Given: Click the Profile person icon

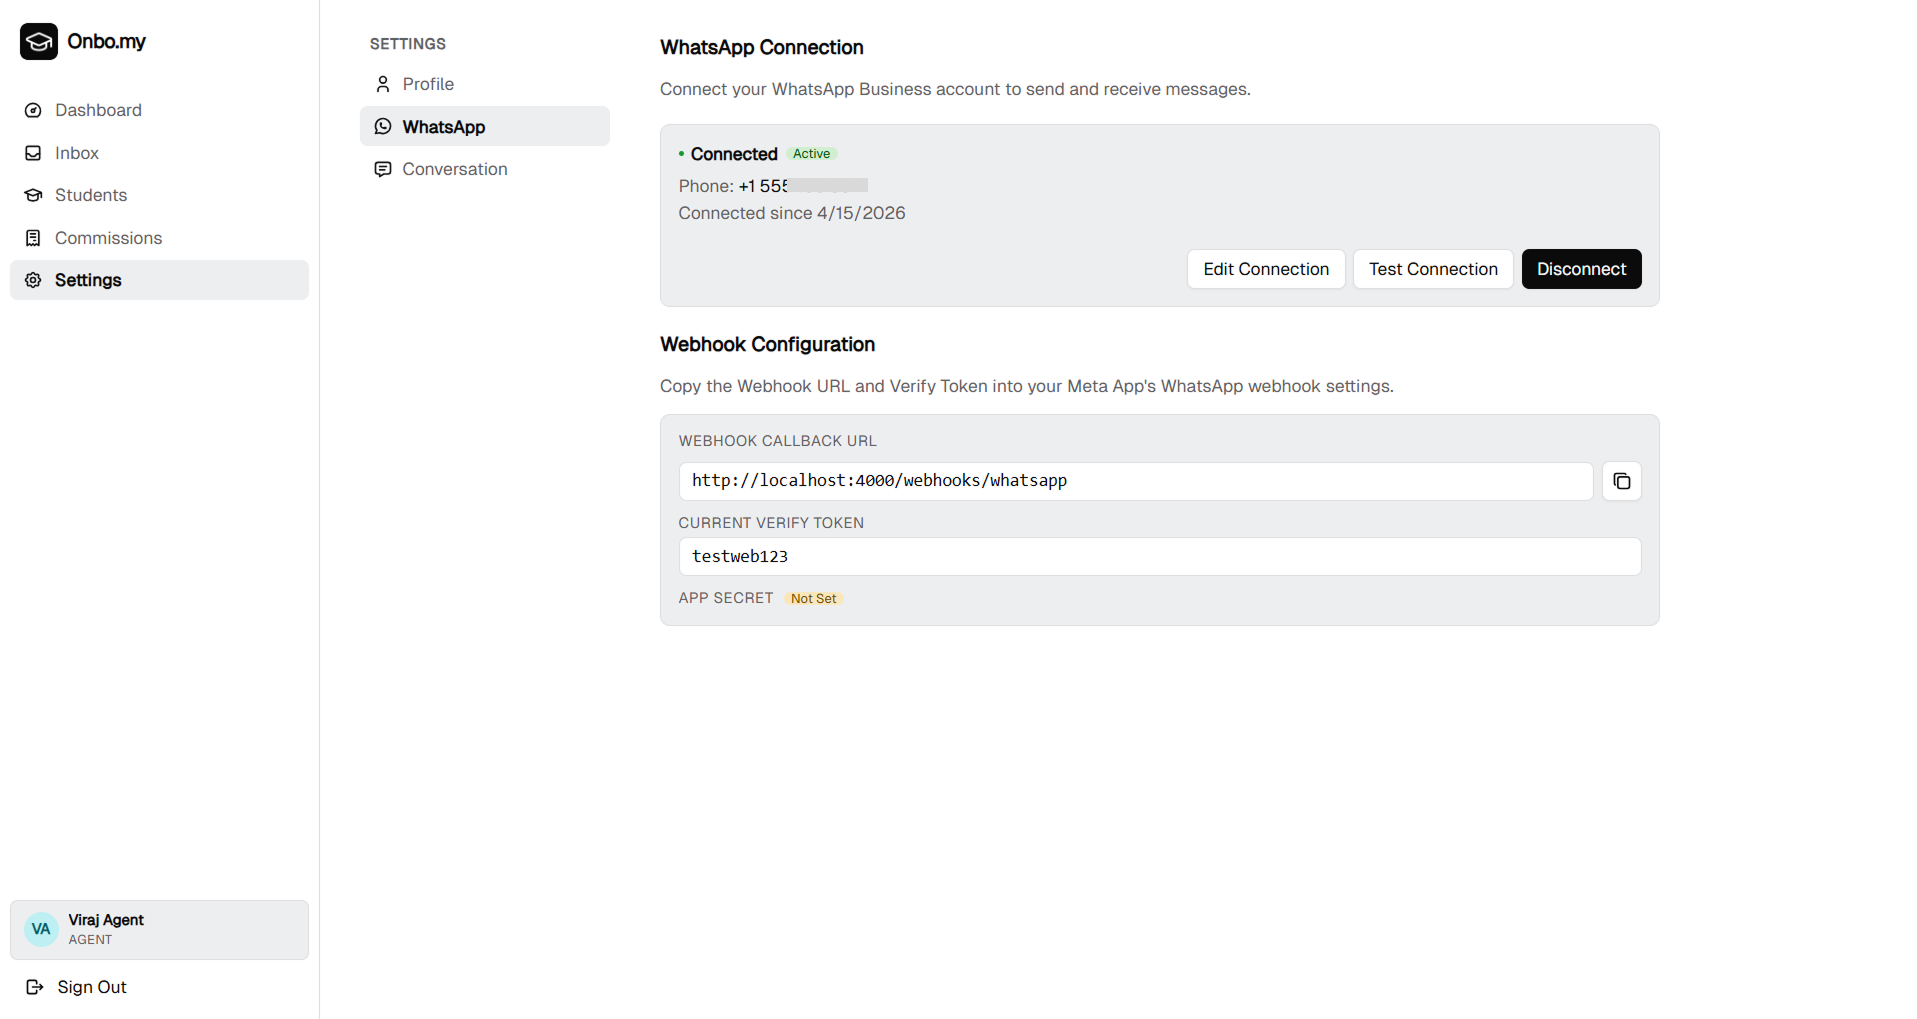Looking at the screenshot, I should (383, 84).
